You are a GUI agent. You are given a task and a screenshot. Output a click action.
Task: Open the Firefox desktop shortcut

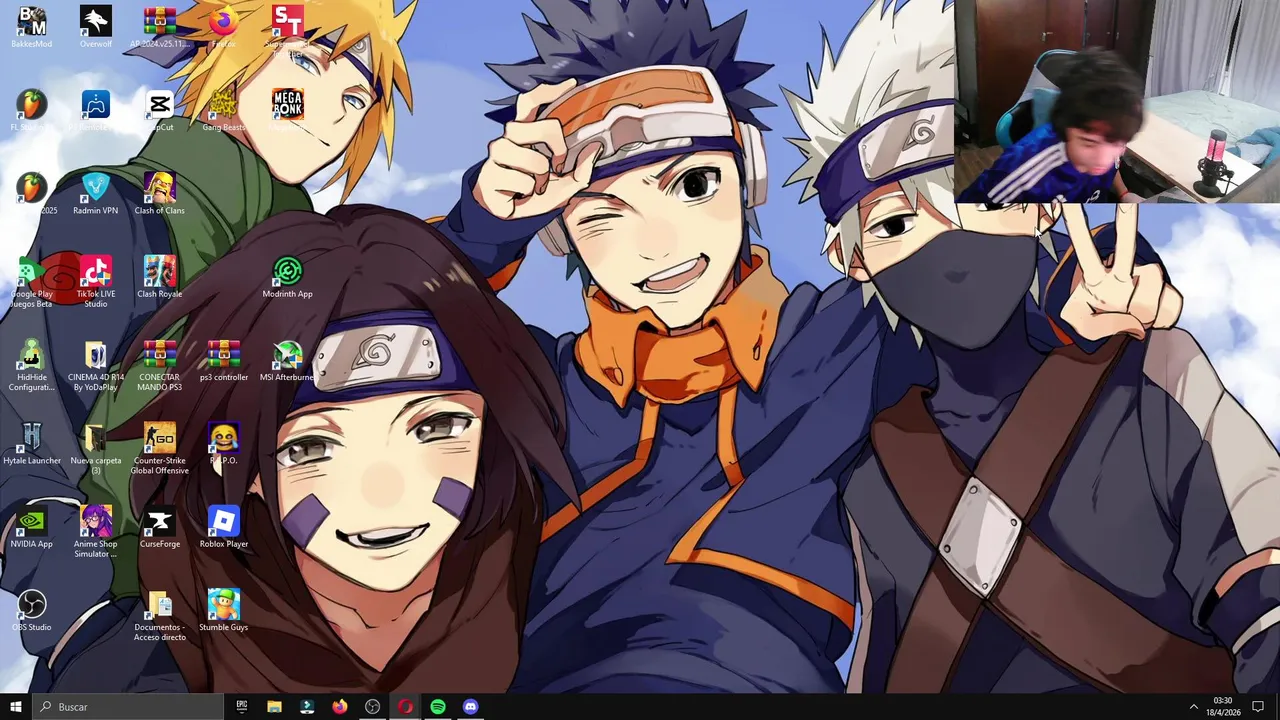coord(224,27)
